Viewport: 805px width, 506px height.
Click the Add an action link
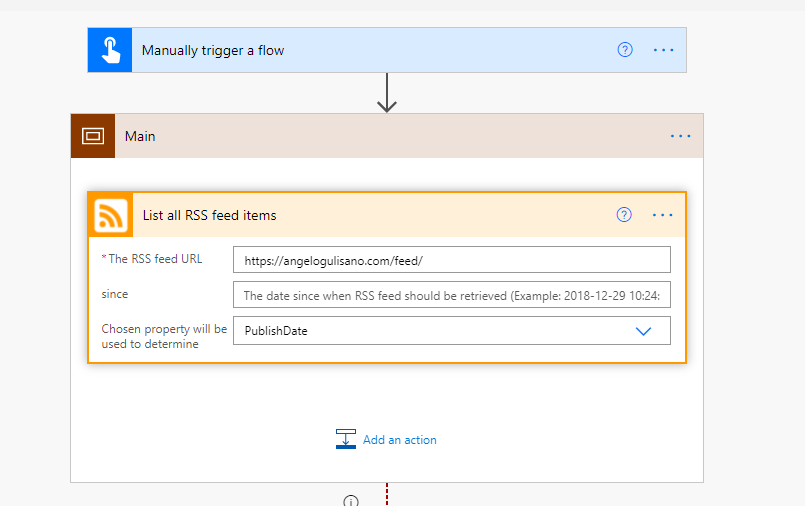click(399, 440)
